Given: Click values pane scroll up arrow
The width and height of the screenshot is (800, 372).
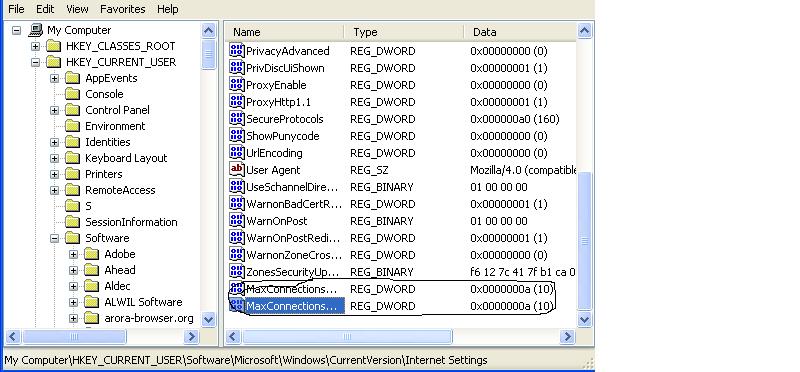Looking at the screenshot, I should tap(584, 31).
